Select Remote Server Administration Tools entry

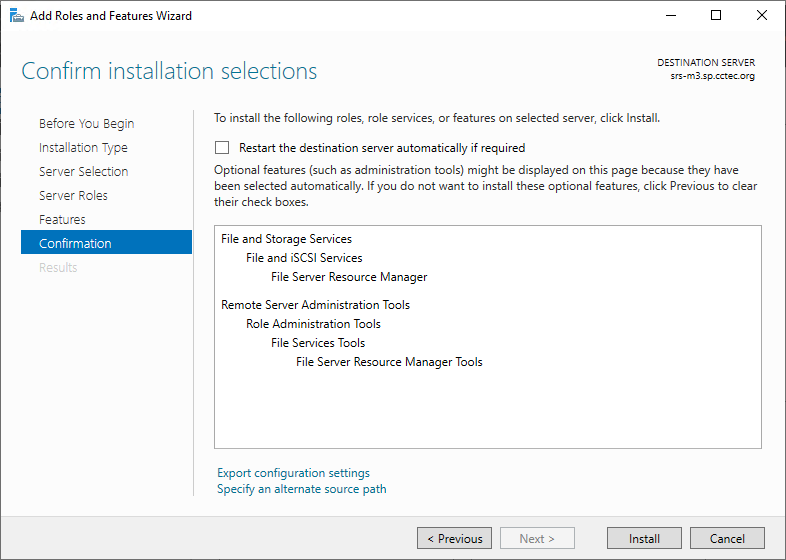(x=315, y=305)
